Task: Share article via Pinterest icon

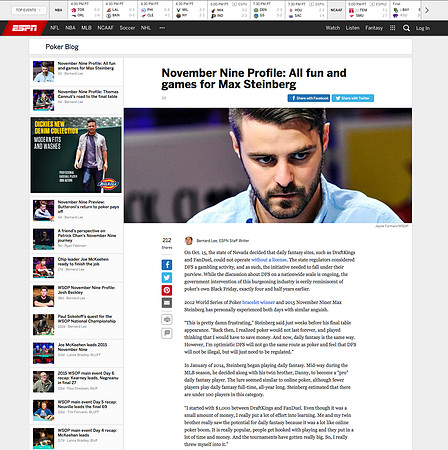Action: coord(167,290)
